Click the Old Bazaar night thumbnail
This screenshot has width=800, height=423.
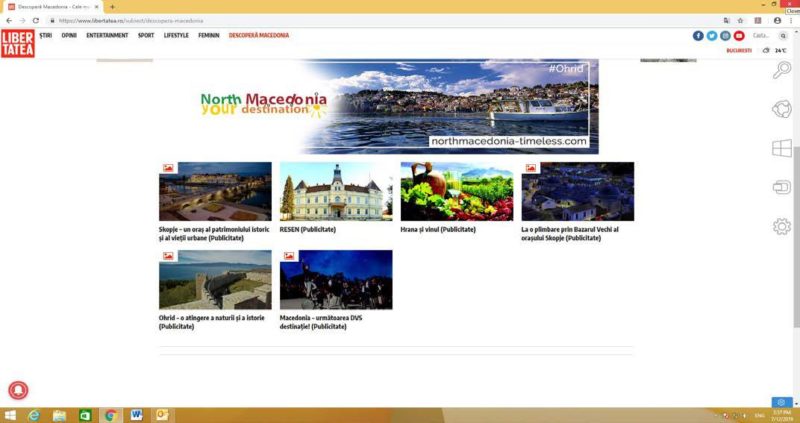[578, 191]
